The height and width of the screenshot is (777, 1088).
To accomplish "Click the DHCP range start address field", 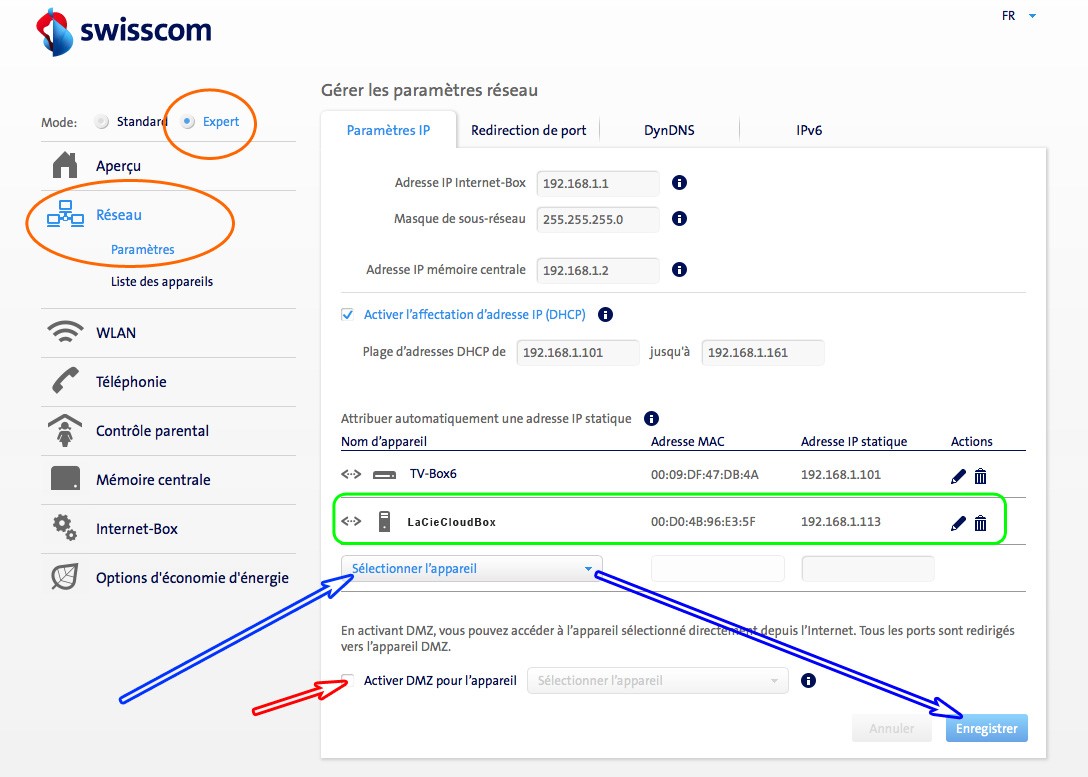I will (577, 352).
